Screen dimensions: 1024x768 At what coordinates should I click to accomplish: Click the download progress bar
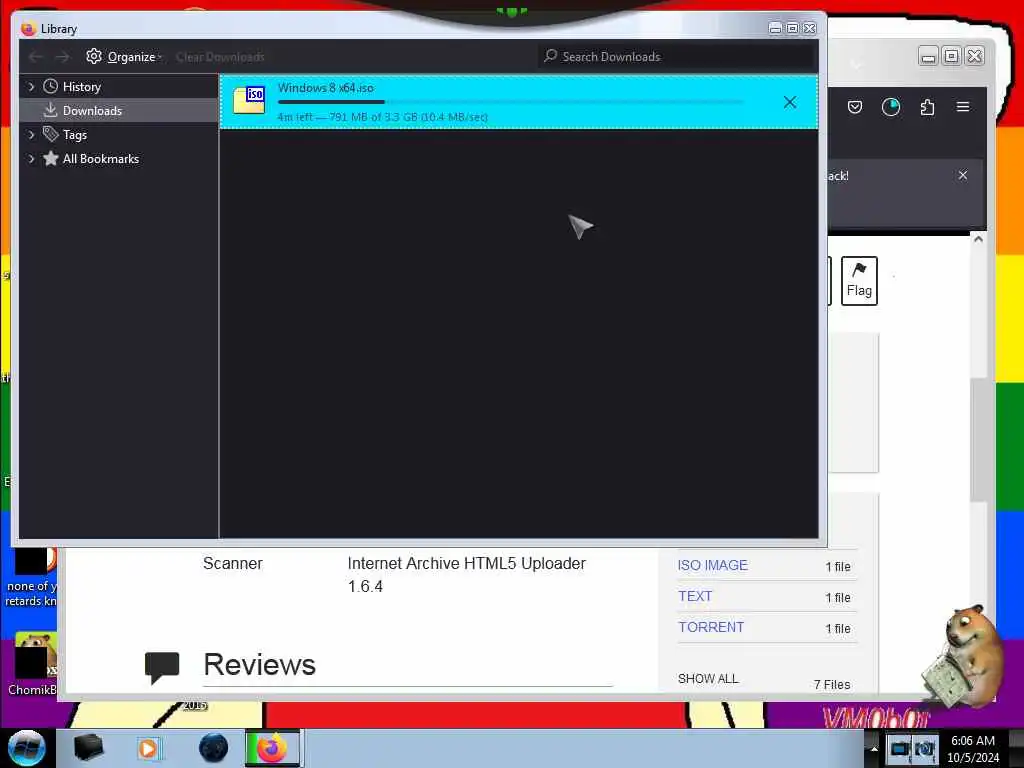510,102
